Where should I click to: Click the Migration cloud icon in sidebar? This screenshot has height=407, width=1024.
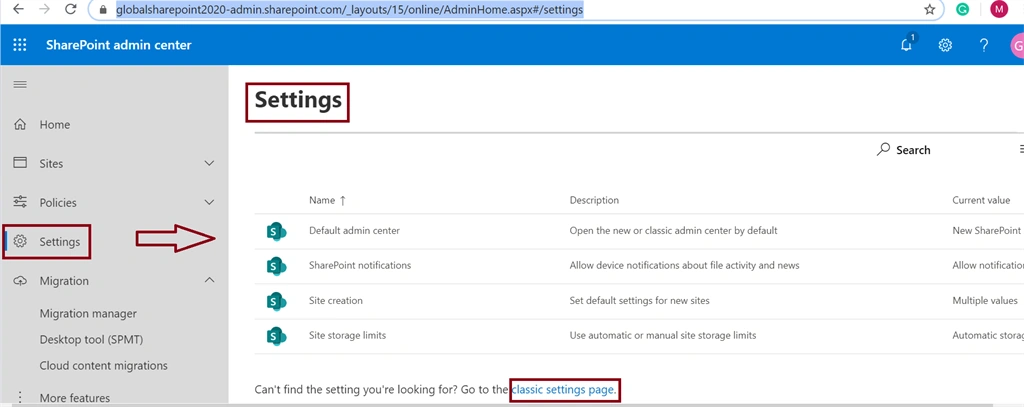click(20, 280)
